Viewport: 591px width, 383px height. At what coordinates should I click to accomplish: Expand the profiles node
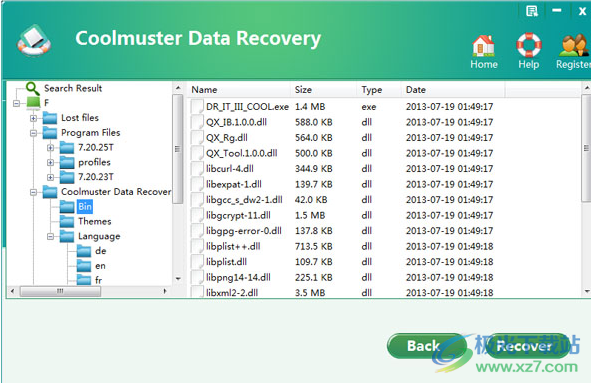[x=50, y=162]
